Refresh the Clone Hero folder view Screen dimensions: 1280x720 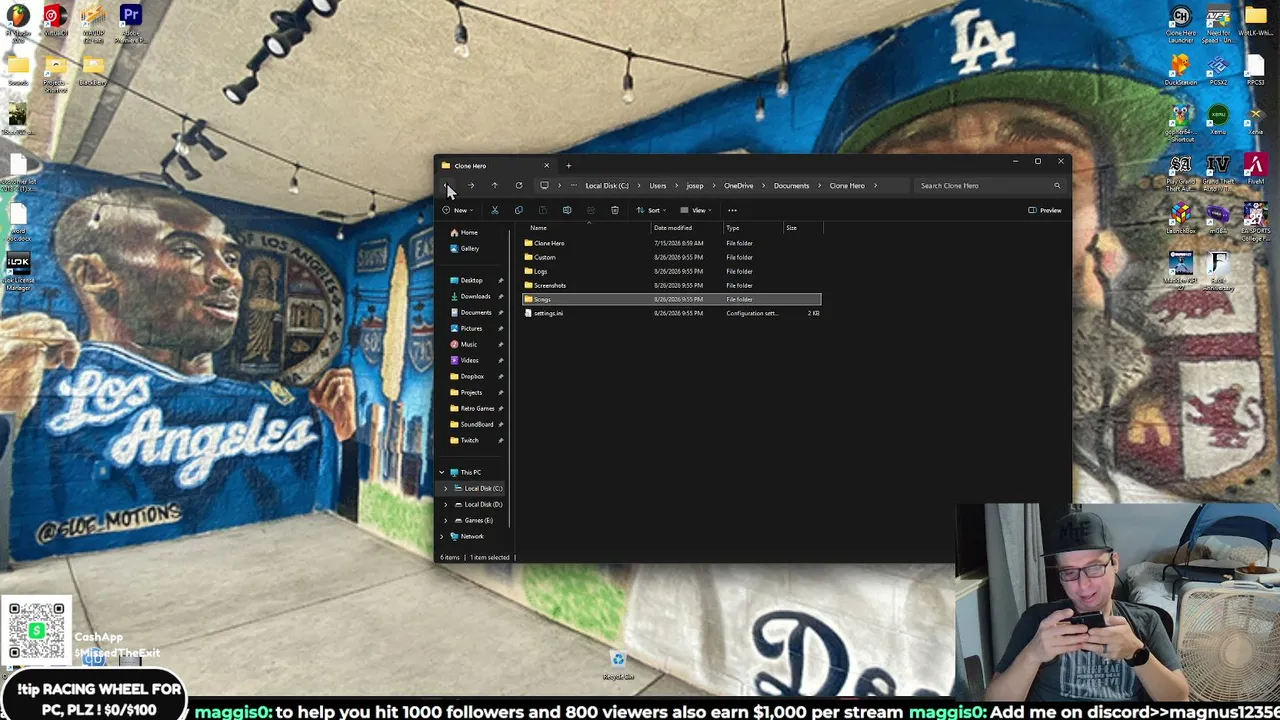click(x=518, y=185)
